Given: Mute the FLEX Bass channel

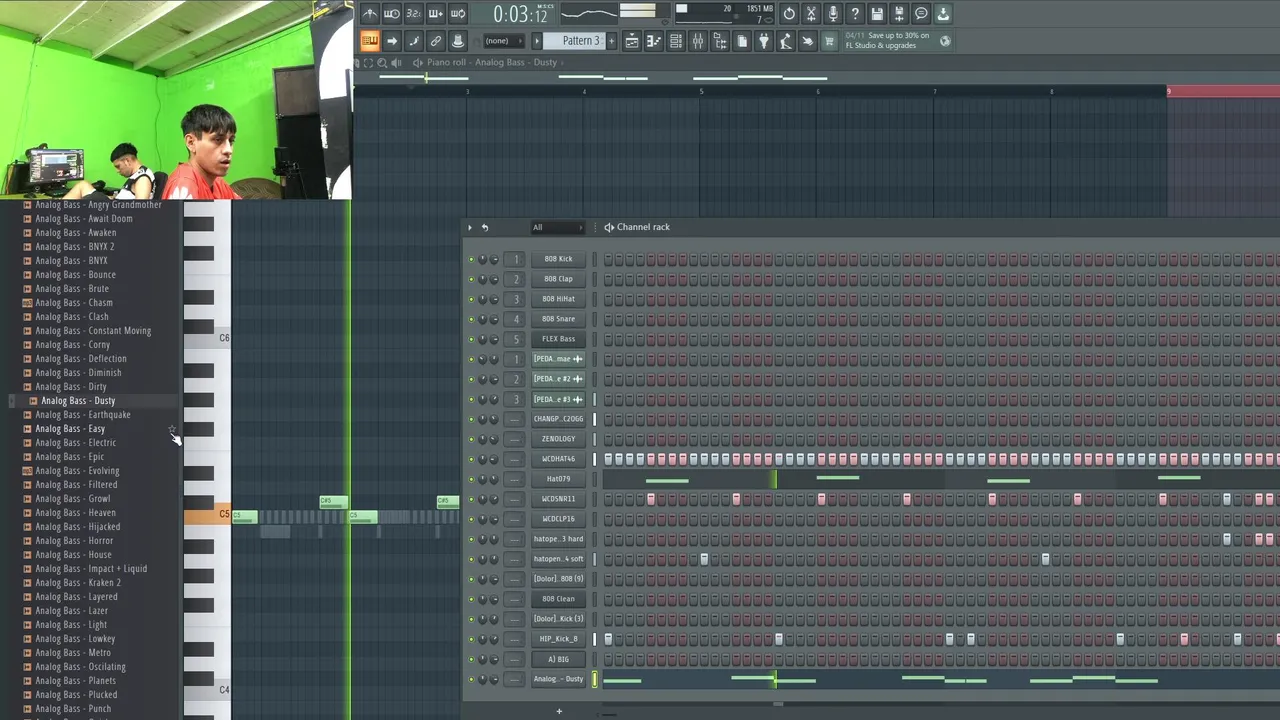Looking at the screenshot, I should [471, 339].
